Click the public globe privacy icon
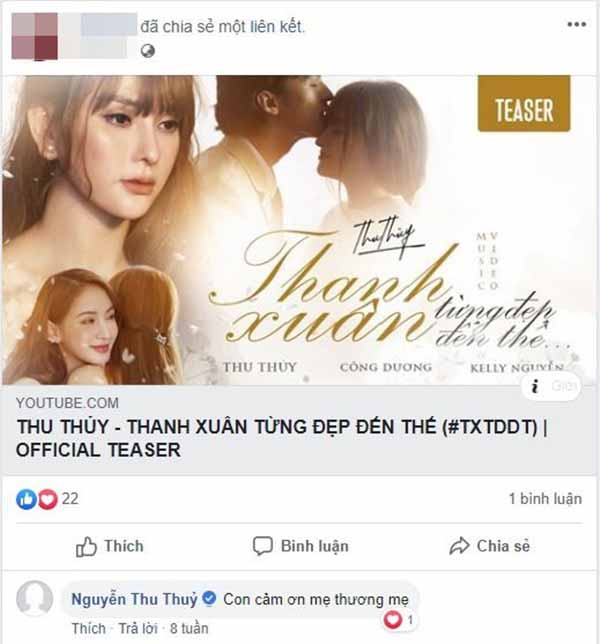The width and height of the screenshot is (600, 644). pyautogui.click(x=148, y=51)
